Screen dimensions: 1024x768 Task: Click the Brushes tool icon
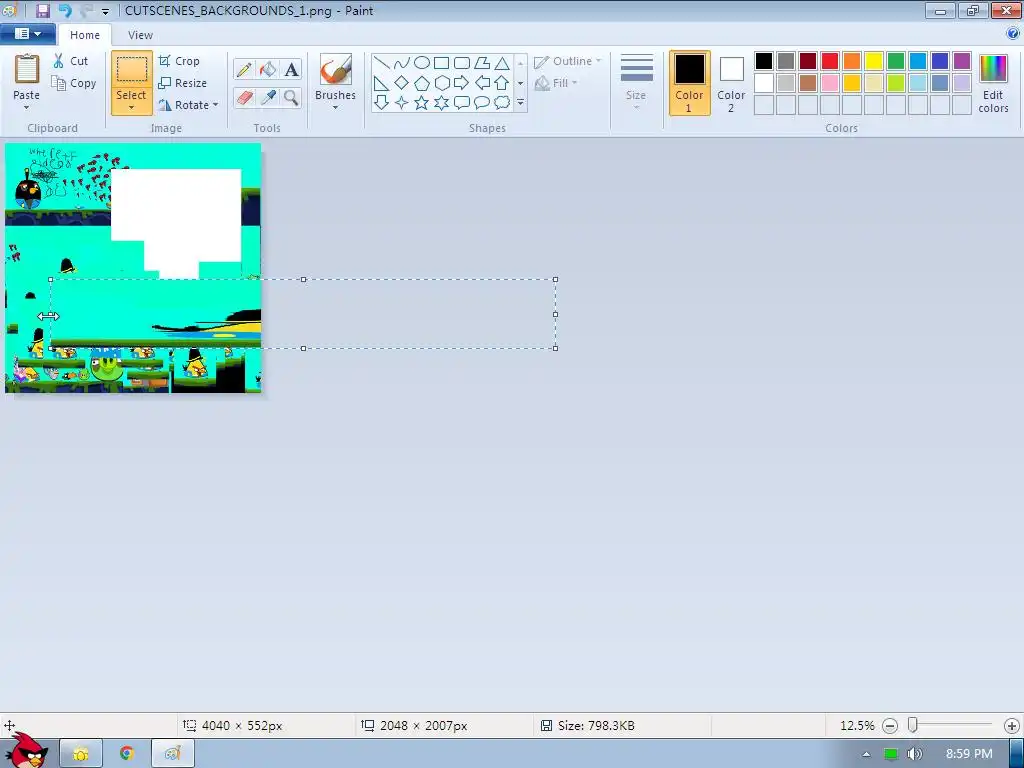[x=336, y=69]
